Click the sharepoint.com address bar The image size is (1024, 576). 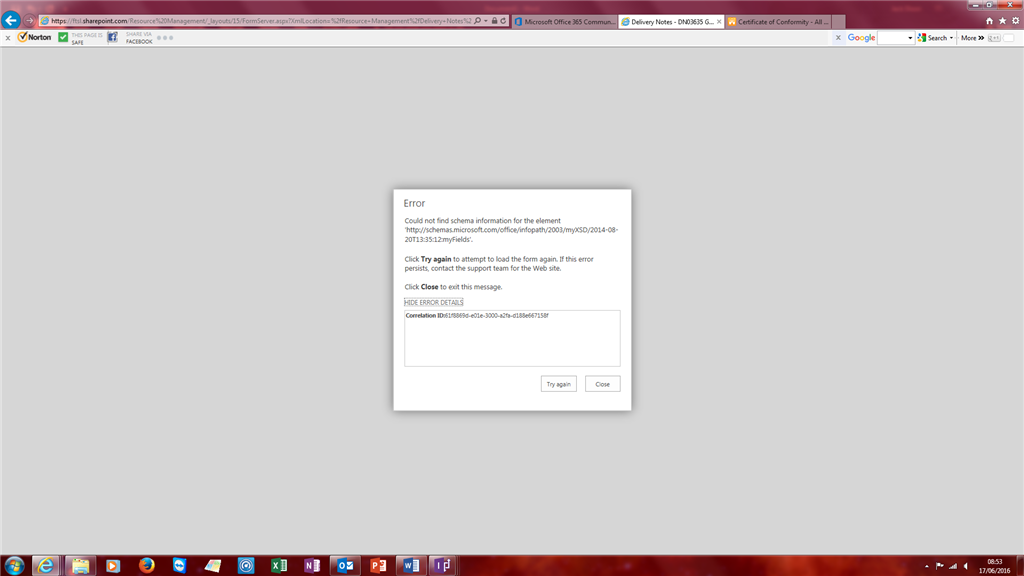click(261, 21)
